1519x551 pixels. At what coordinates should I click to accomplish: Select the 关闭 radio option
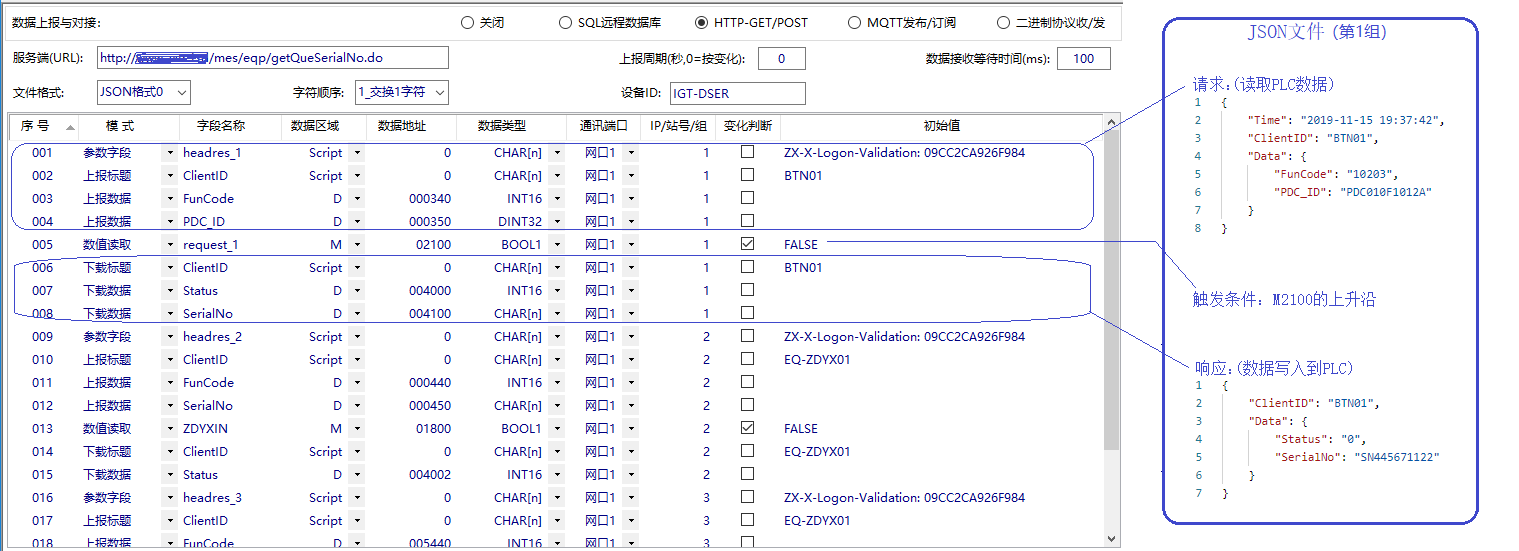point(467,22)
